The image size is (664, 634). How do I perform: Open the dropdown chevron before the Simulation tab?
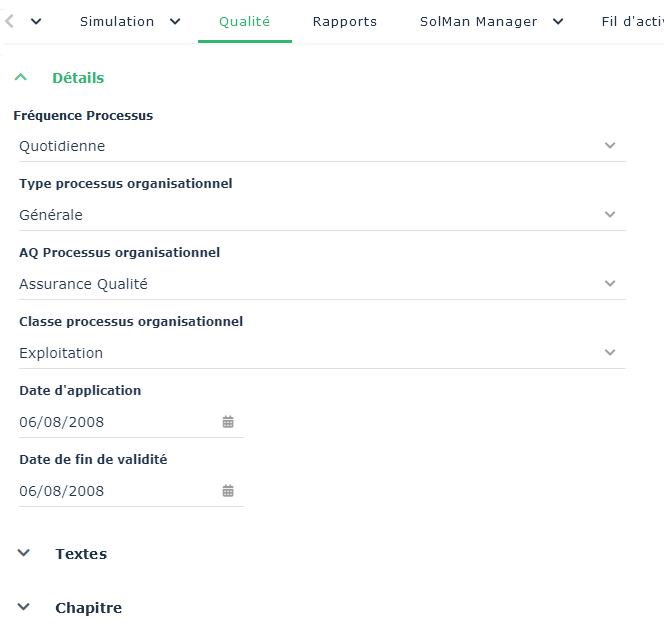click(37, 22)
